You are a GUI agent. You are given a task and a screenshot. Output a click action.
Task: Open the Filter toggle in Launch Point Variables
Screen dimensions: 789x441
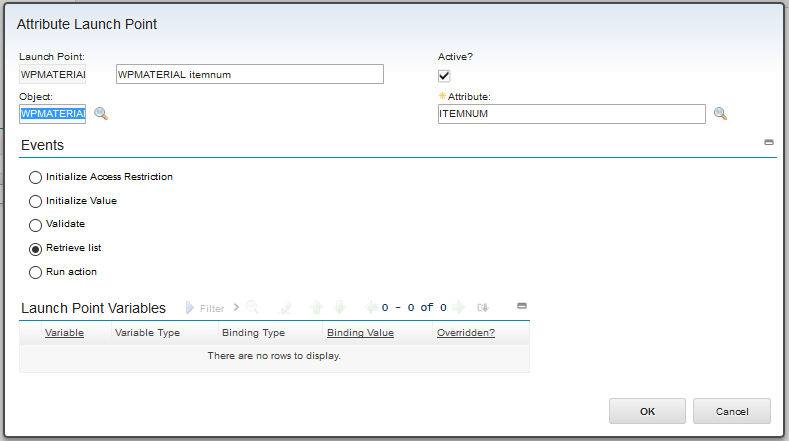click(205, 308)
